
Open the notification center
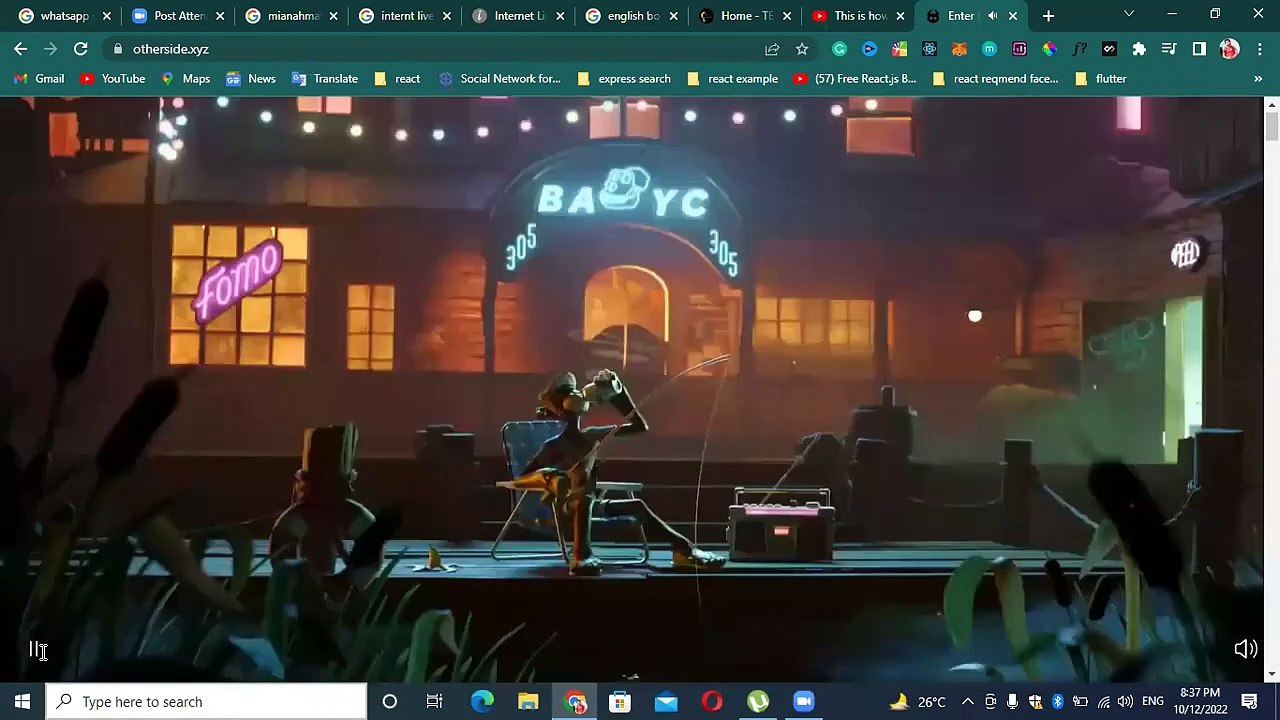1249,701
